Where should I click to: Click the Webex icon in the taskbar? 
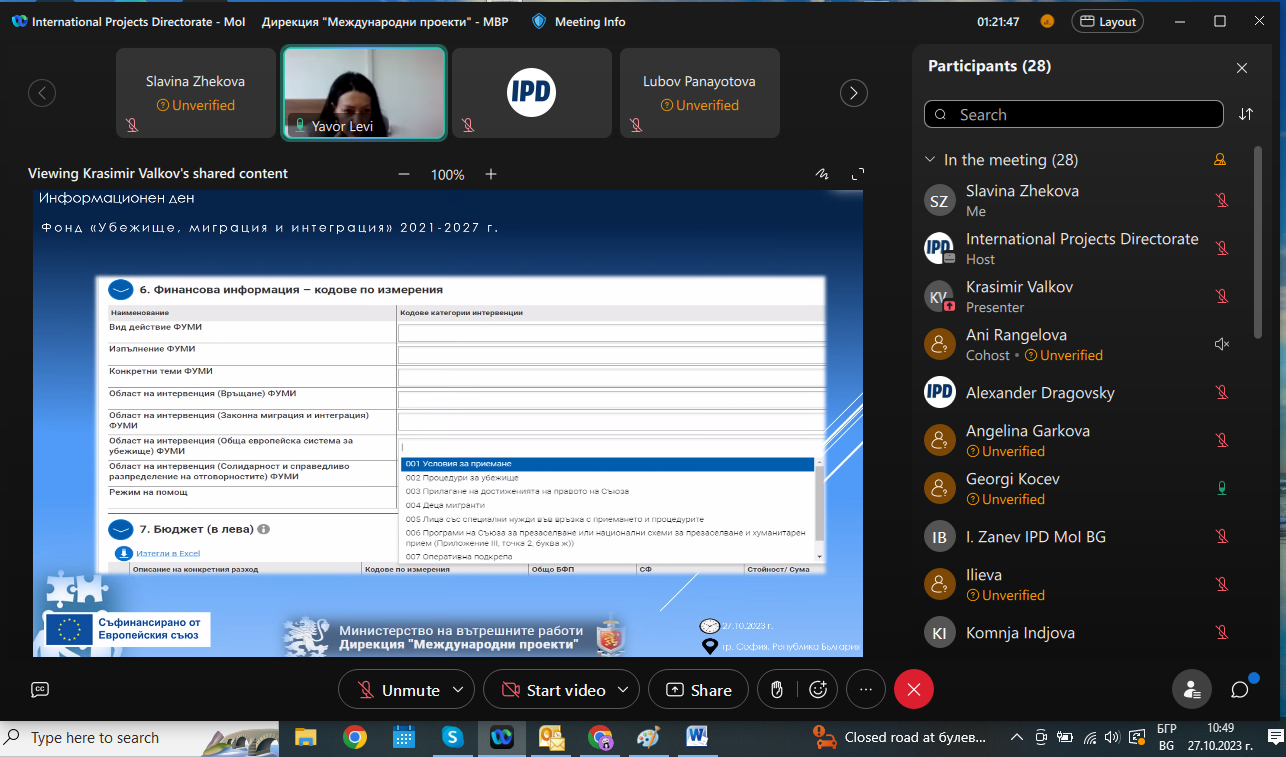[502, 737]
